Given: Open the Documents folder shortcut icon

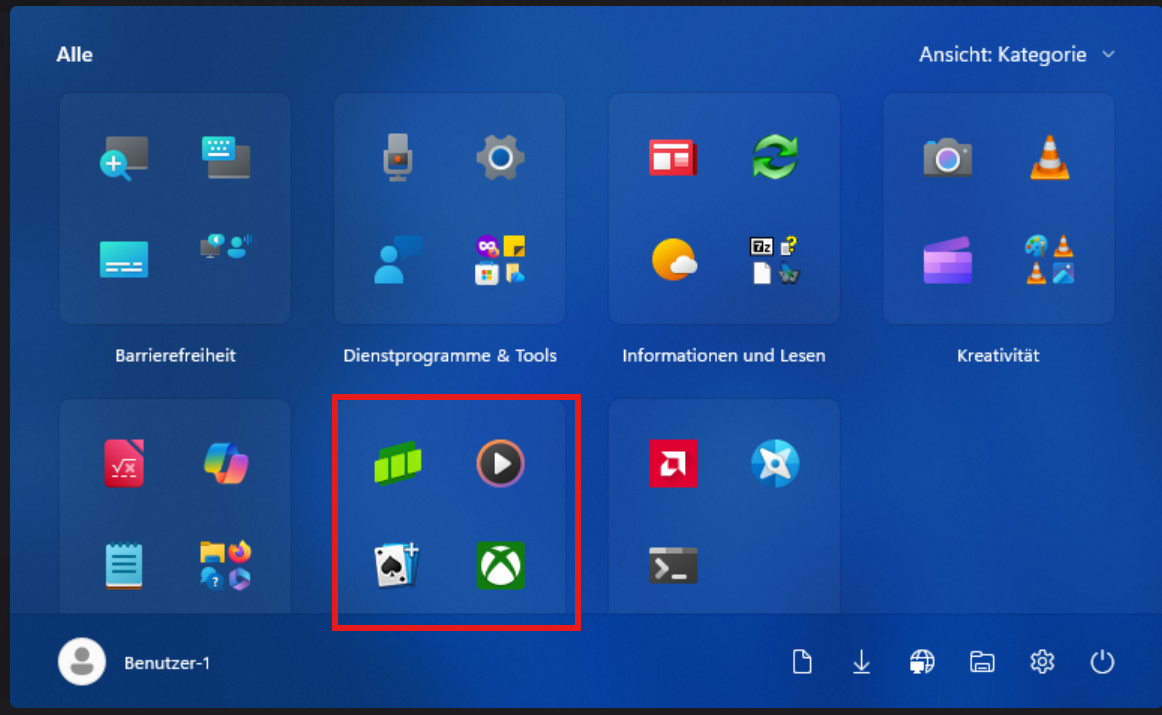Looking at the screenshot, I should point(802,662).
